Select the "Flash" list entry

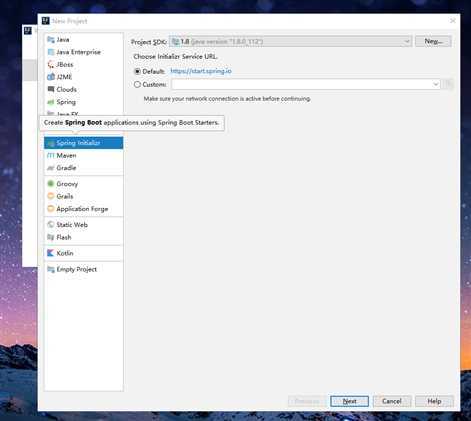(x=83, y=237)
